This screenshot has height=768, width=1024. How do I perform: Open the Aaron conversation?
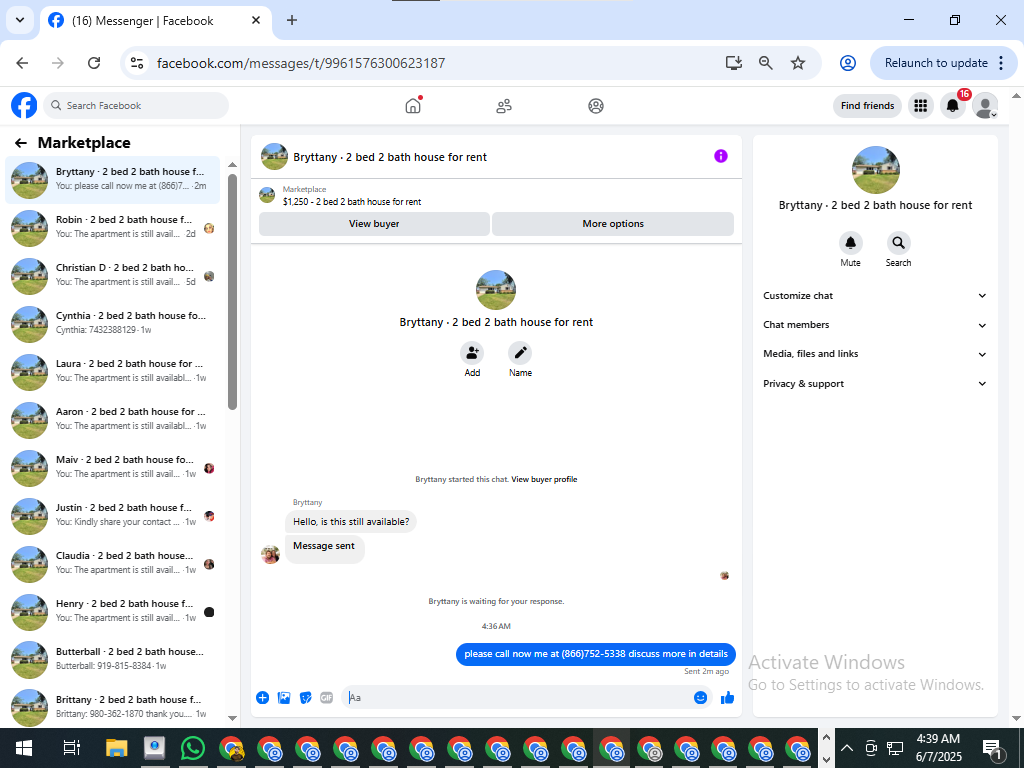(x=112, y=419)
